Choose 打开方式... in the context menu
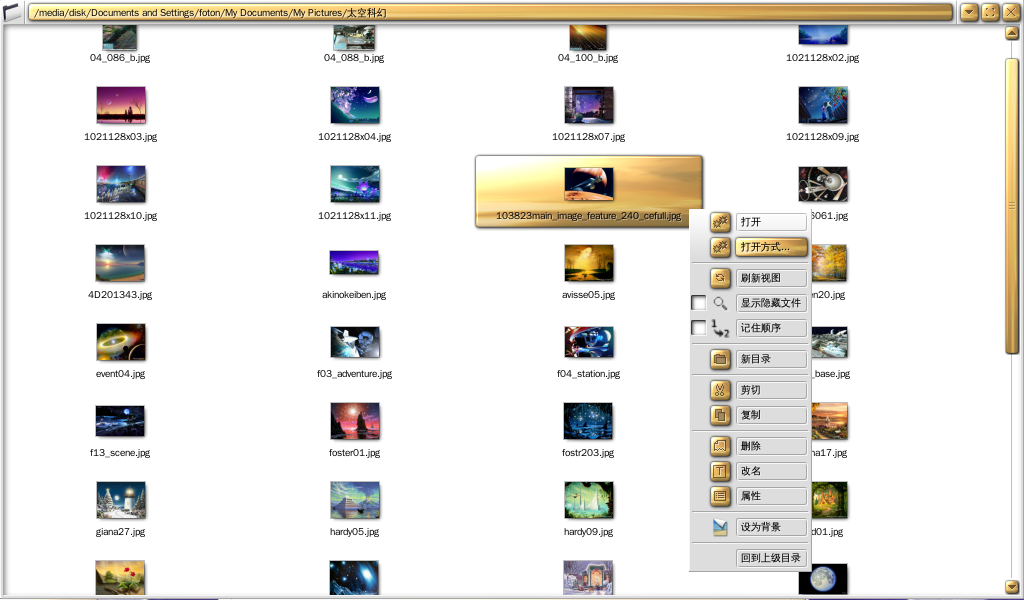The image size is (1024, 600). point(771,247)
